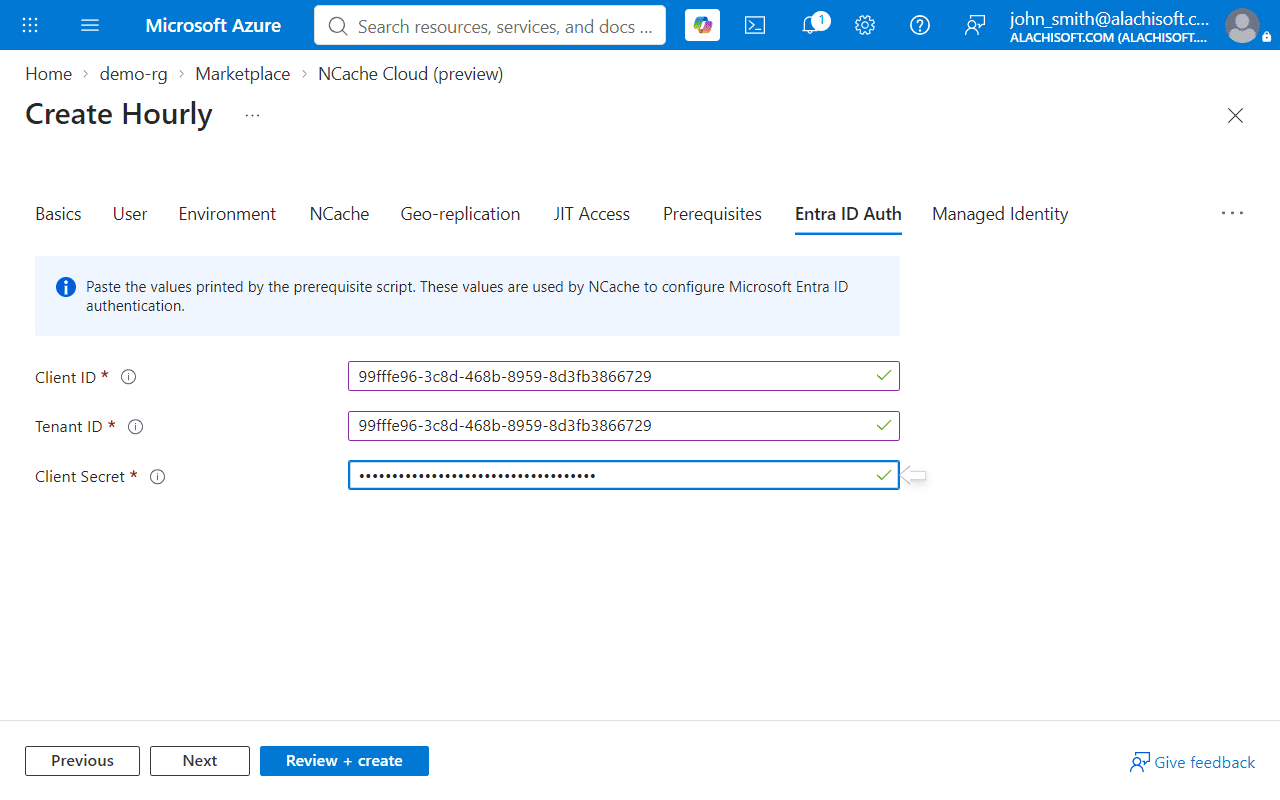Image resolution: width=1280 pixels, height=800 pixels.
Task: Focus the Tenant ID input field
Action: pyautogui.click(x=624, y=426)
